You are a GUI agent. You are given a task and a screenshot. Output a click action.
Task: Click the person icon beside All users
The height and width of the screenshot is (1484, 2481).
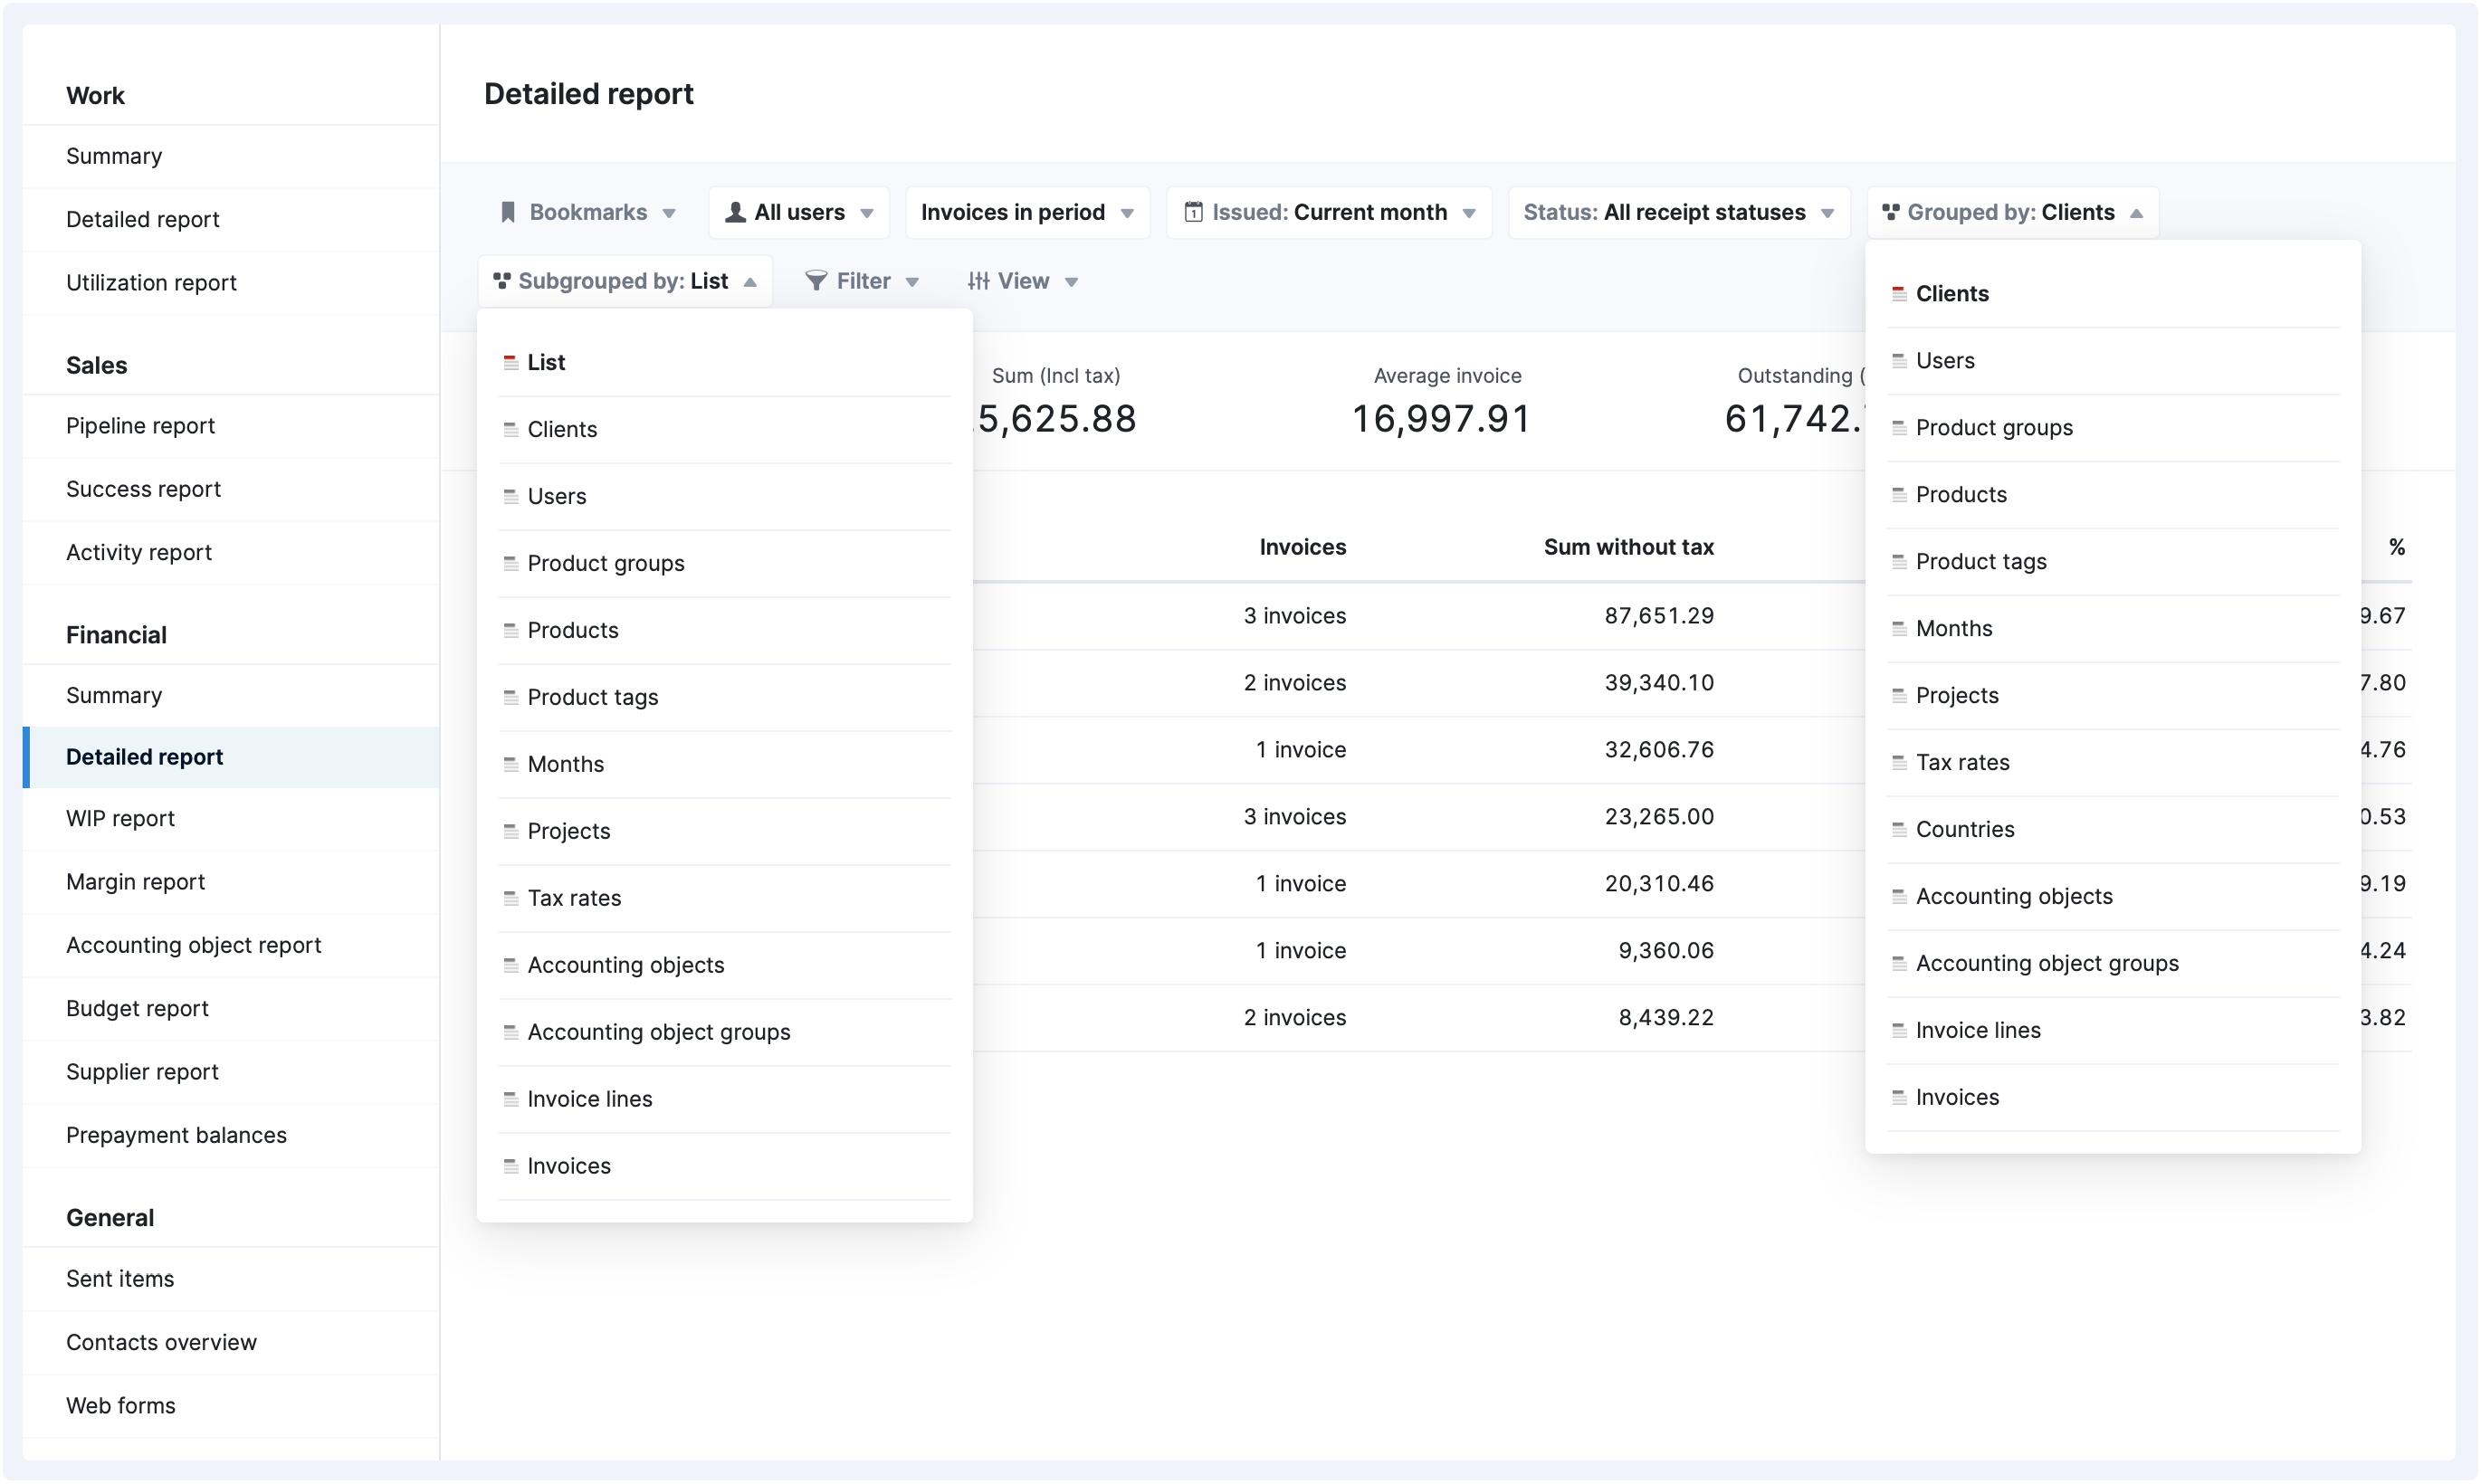(735, 212)
